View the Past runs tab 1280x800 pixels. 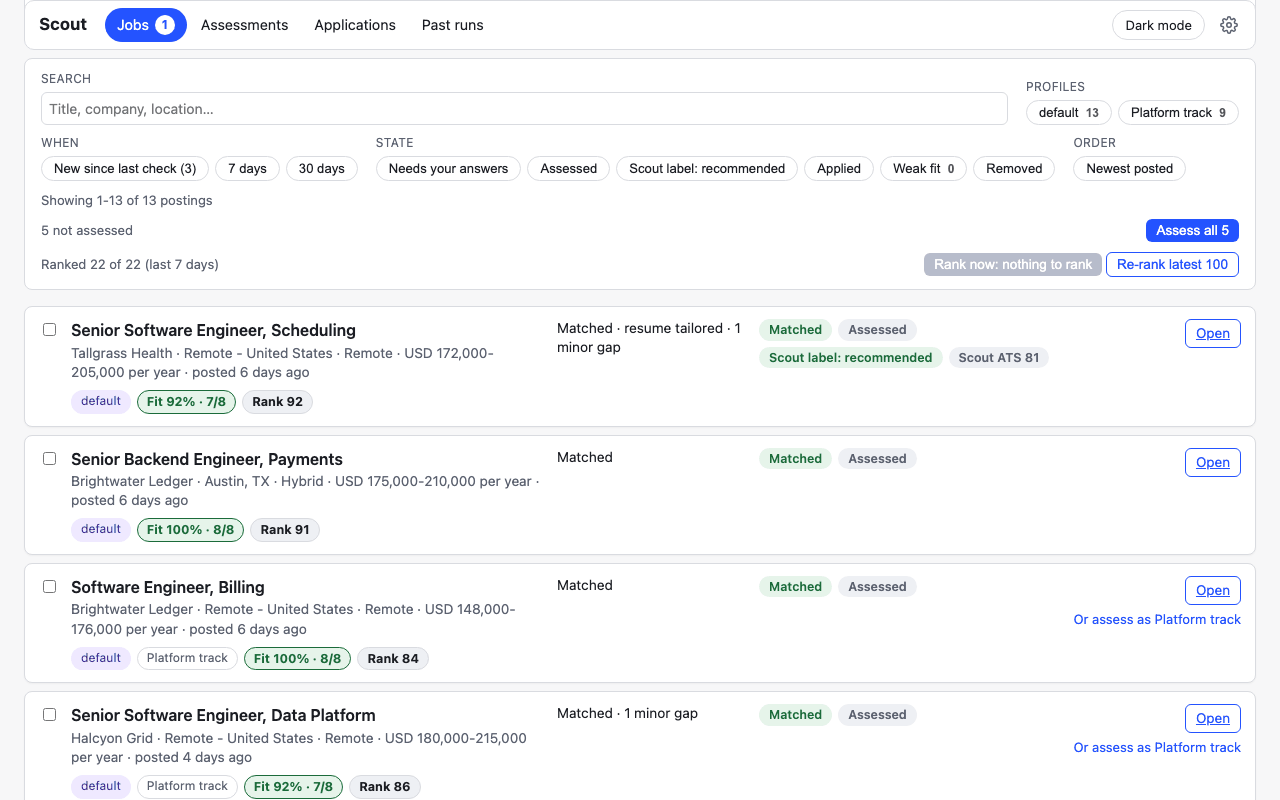pyautogui.click(x=452, y=25)
